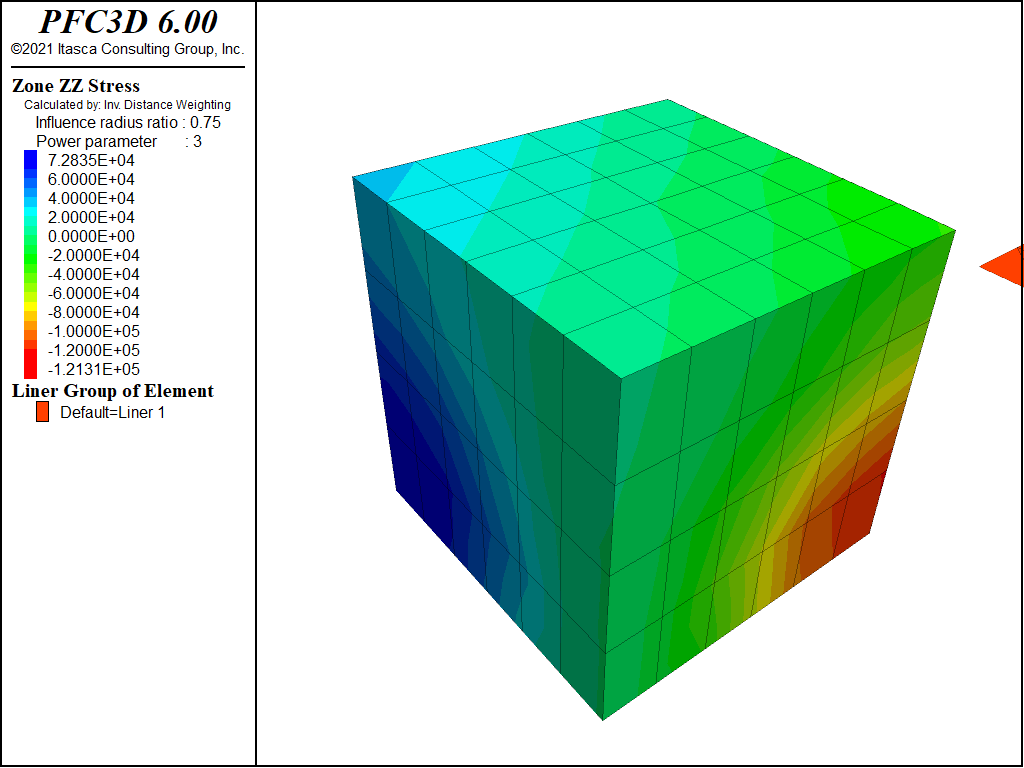Click the Default=Liner 1 orange swatch
This screenshot has height=768, width=1024.
(42, 412)
